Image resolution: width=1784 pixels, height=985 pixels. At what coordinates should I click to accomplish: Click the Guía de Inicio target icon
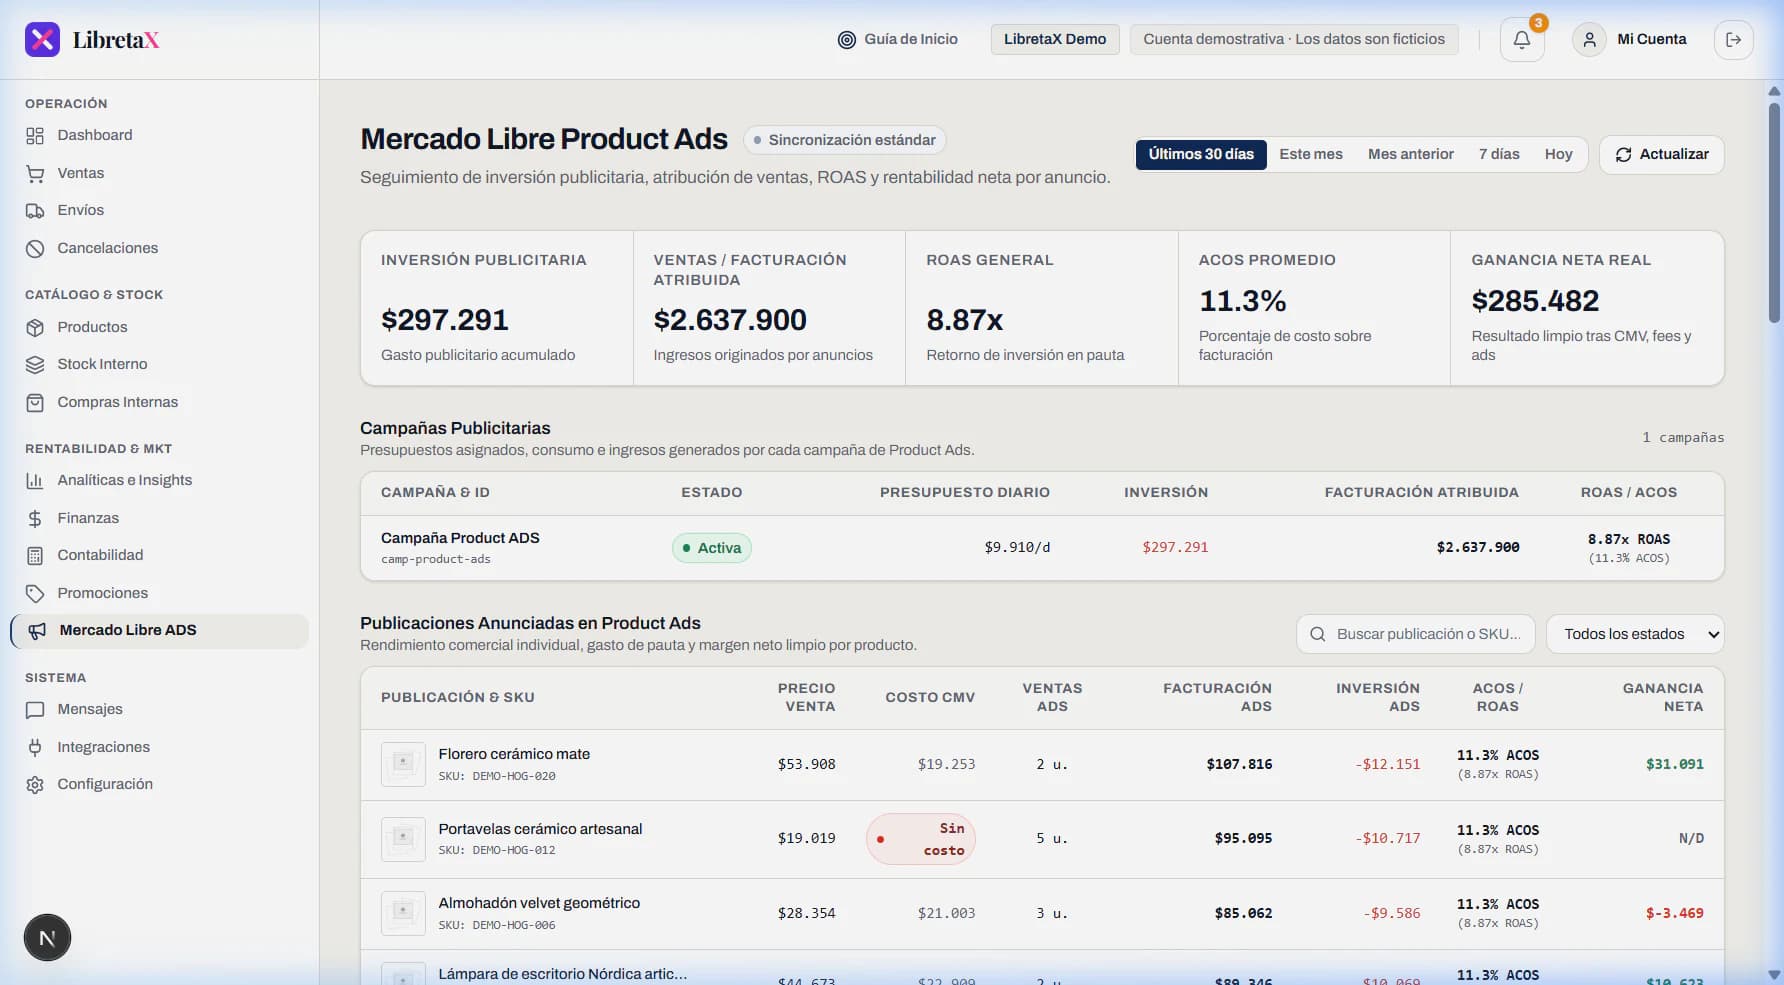847,40
